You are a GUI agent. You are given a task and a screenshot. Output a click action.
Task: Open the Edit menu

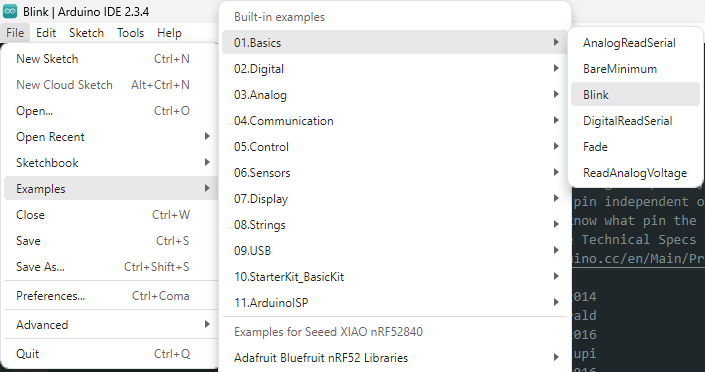(x=46, y=33)
